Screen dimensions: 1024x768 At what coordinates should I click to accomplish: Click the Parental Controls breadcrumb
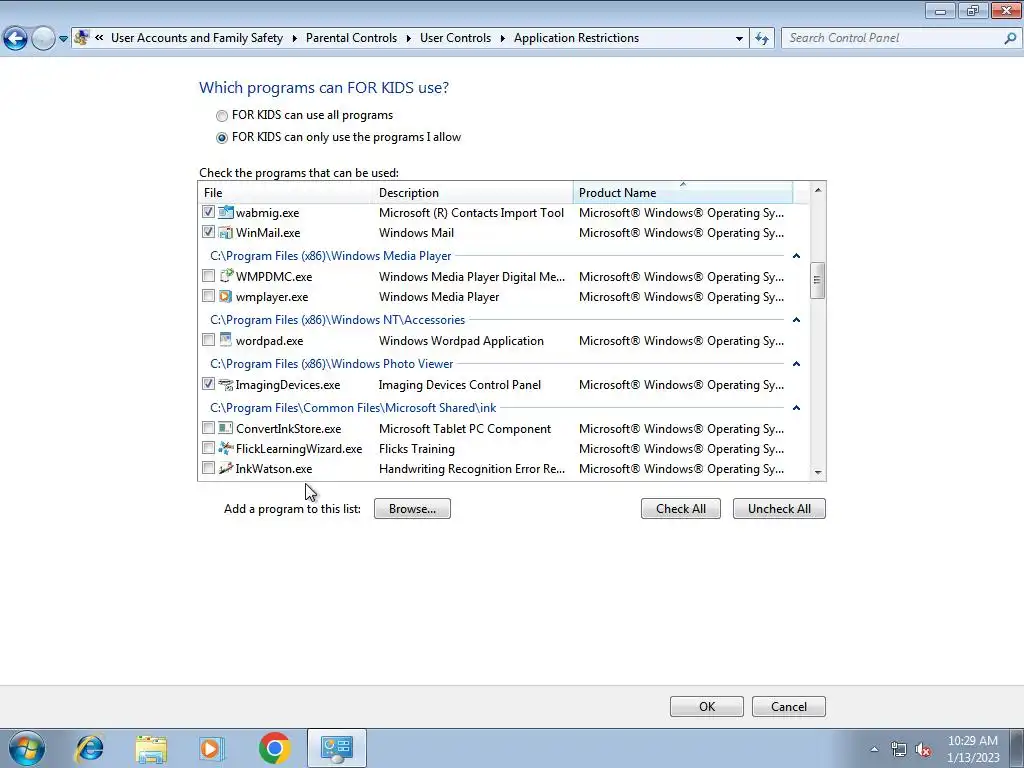(351, 38)
